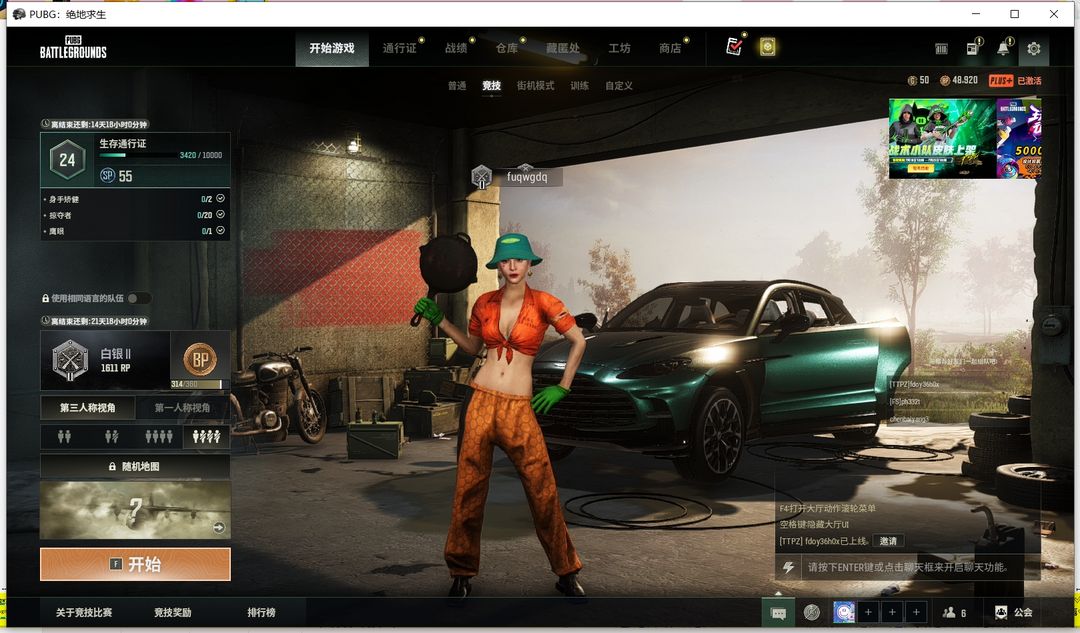Click the glowing gold card icon in top bar
This screenshot has height=633, width=1080.
(767, 47)
